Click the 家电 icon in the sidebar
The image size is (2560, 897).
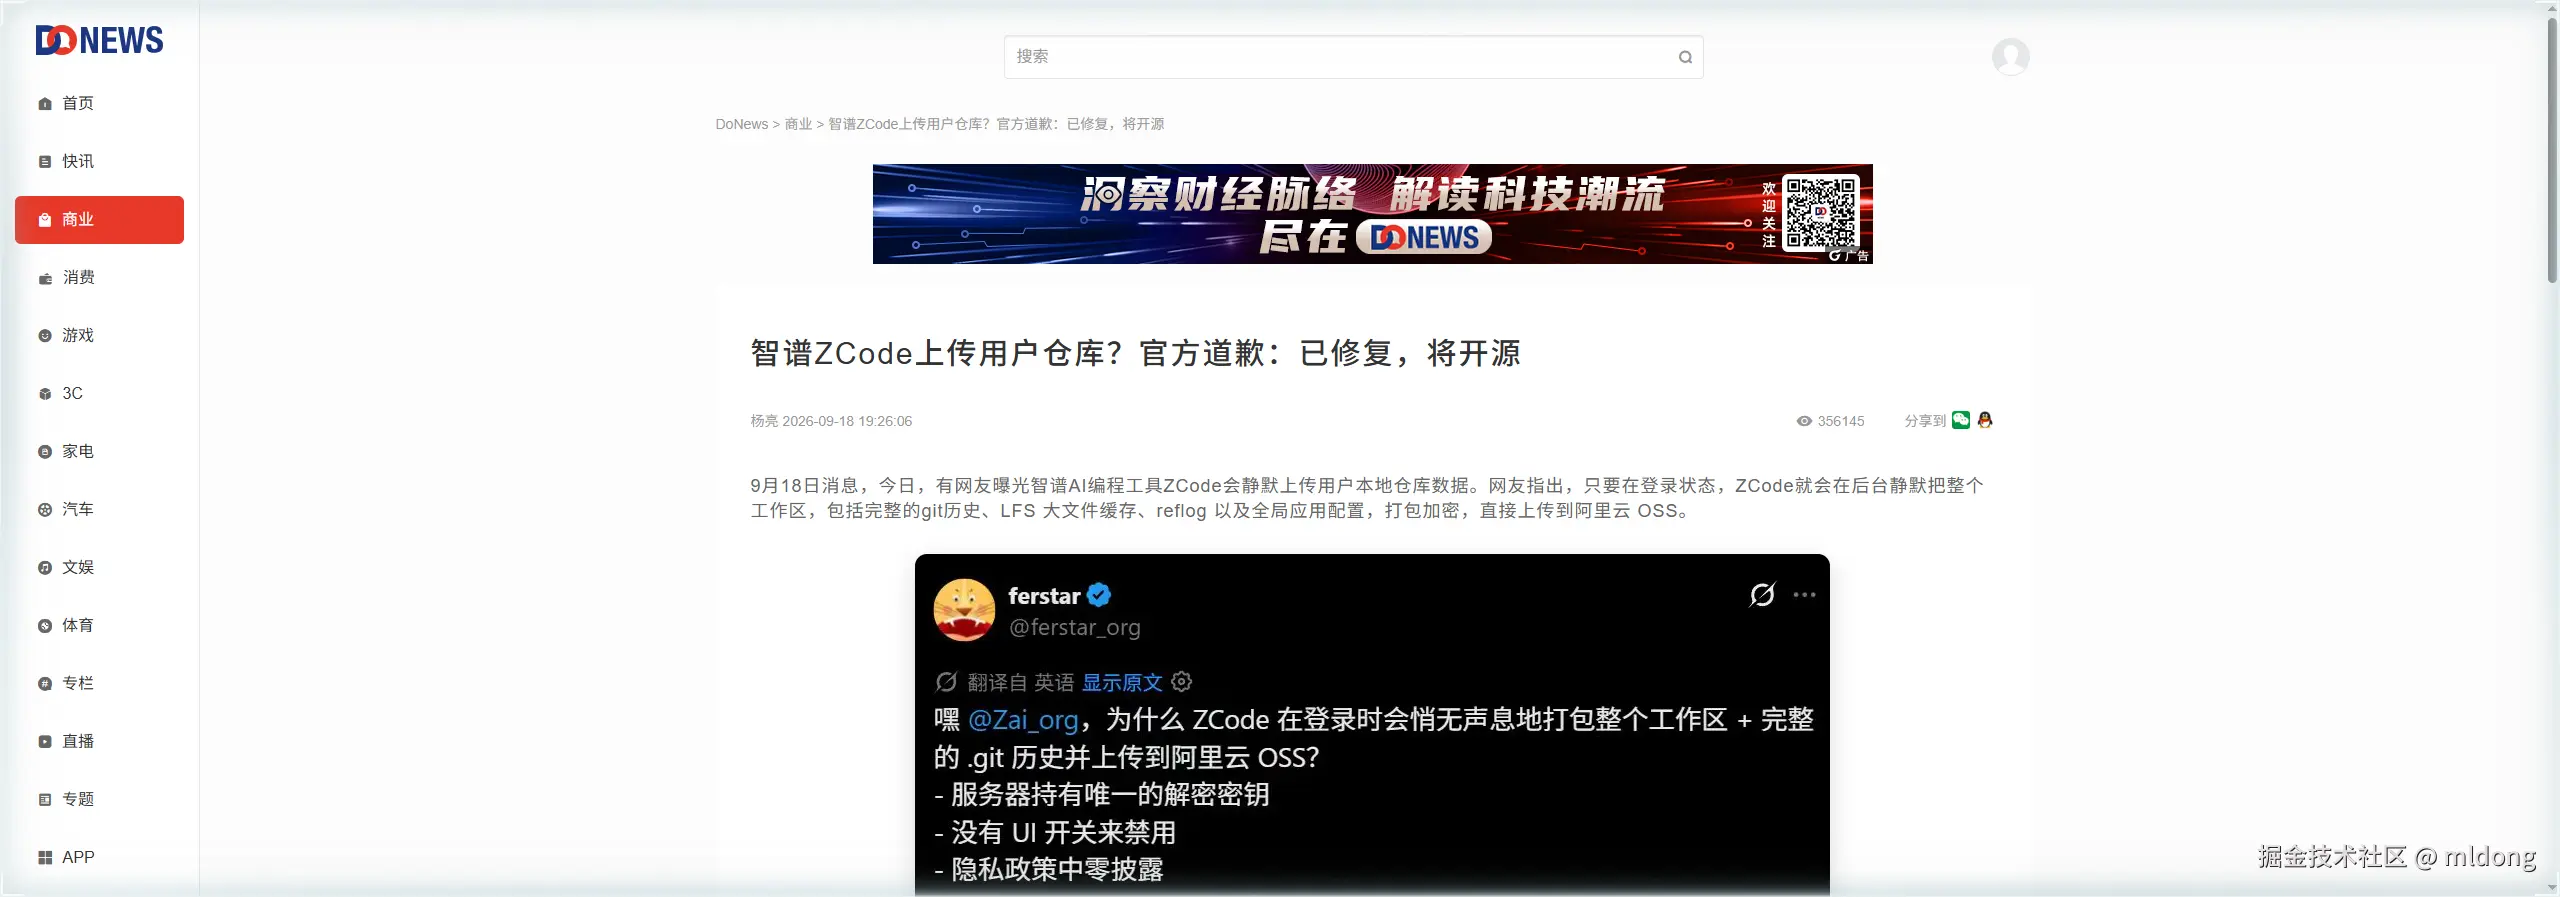pos(45,452)
